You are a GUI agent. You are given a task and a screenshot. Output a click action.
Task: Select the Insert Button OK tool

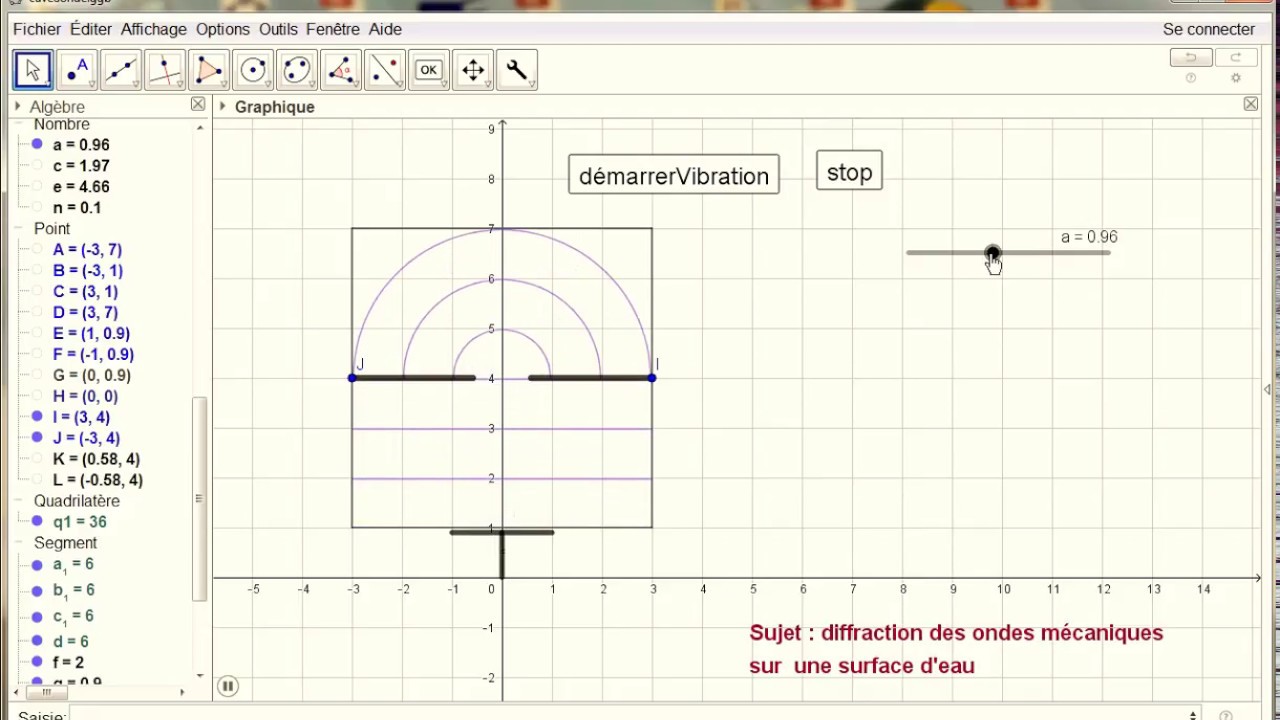(x=429, y=70)
